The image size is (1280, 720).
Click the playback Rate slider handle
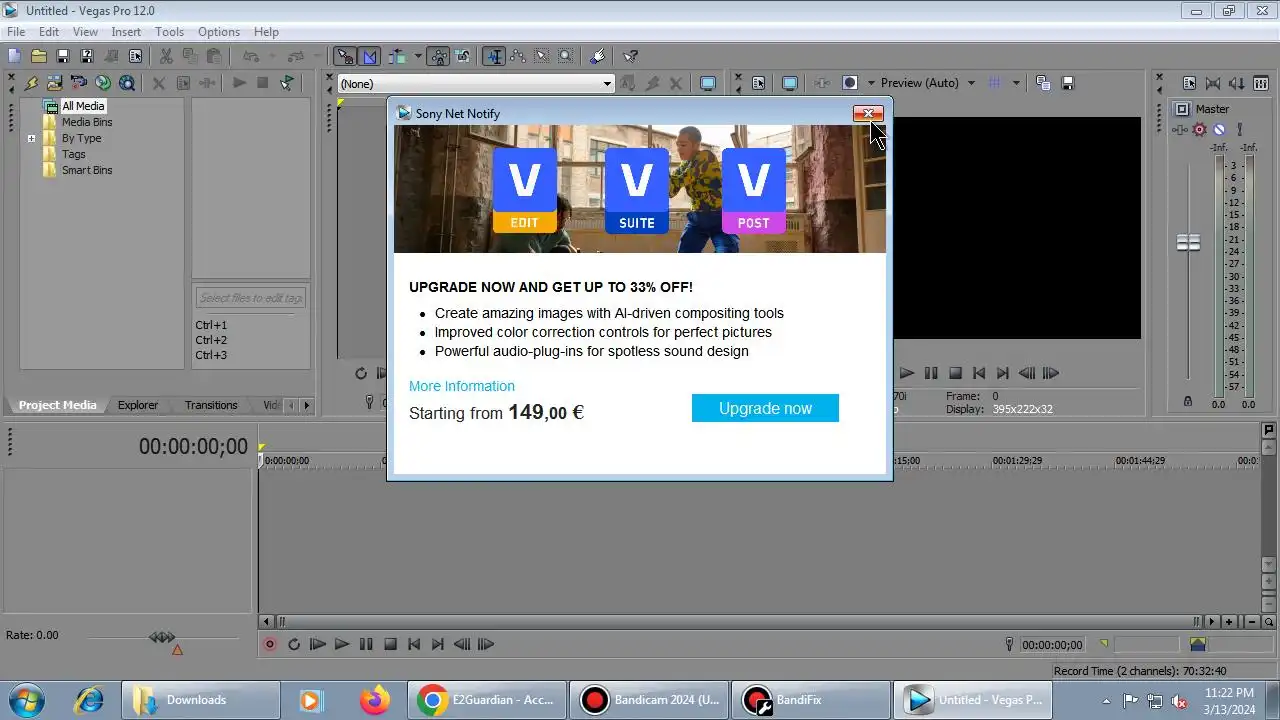point(162,637)
